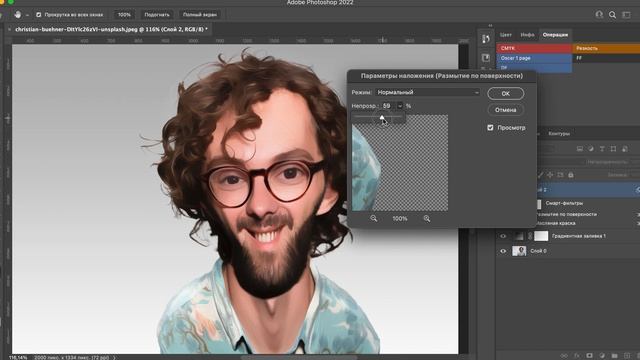Create a new layer icon
The width and height of the screenshot is (640, 360).
[x=627, y=356]
